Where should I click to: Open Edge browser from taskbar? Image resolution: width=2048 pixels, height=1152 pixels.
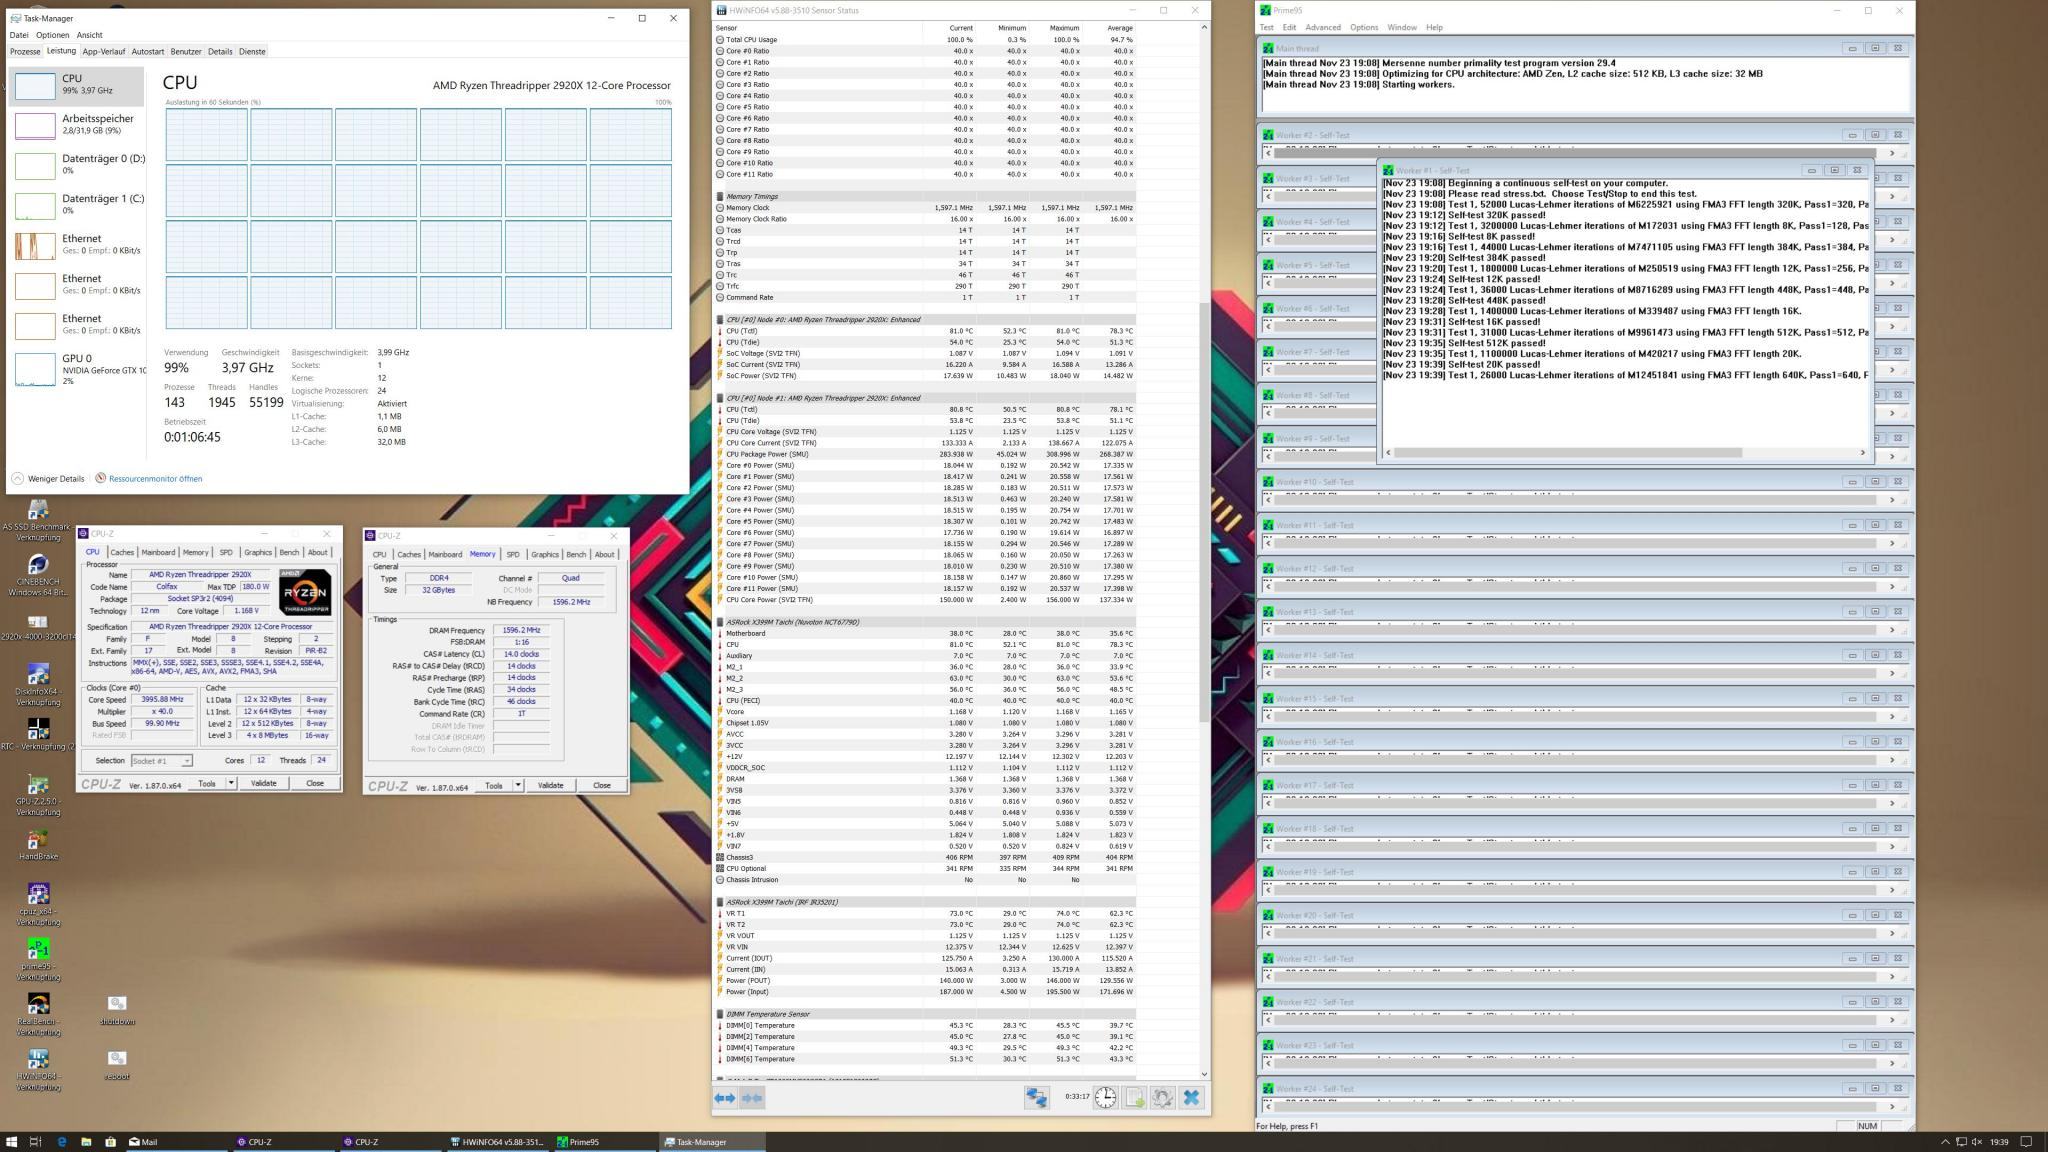tap(62, 1141)
